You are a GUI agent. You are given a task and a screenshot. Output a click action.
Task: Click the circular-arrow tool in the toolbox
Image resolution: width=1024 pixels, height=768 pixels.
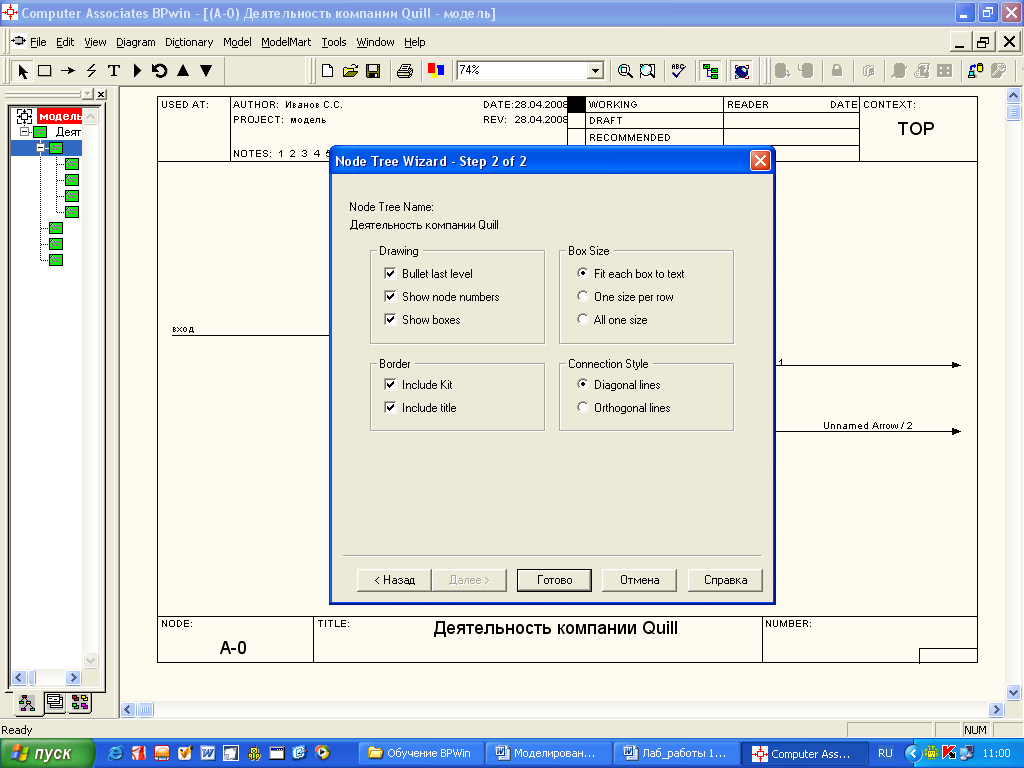159,71
